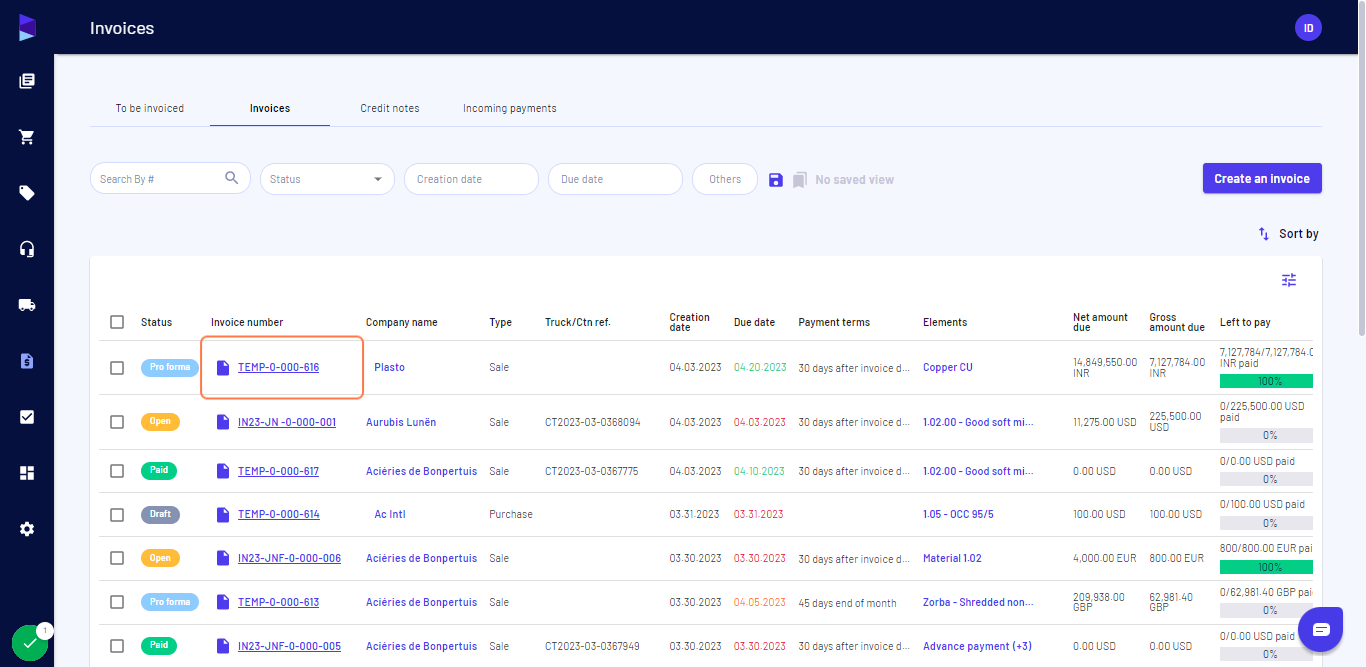Image resolution: width=1366 pixels, height=667 pixels.
Task: Click the search magnifier icon
Action: [232, 178]
